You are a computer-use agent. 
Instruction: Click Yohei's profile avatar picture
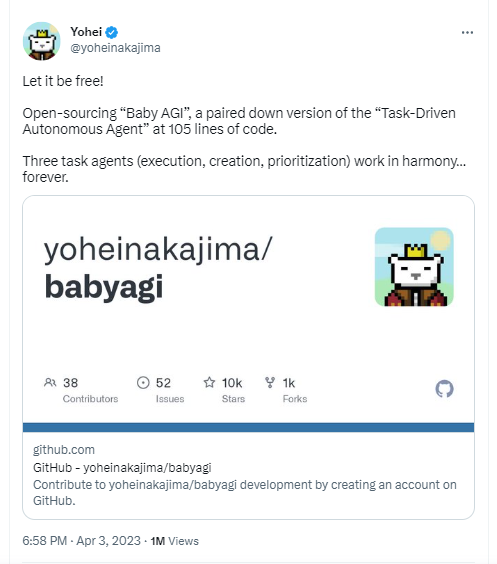(42, 41)
